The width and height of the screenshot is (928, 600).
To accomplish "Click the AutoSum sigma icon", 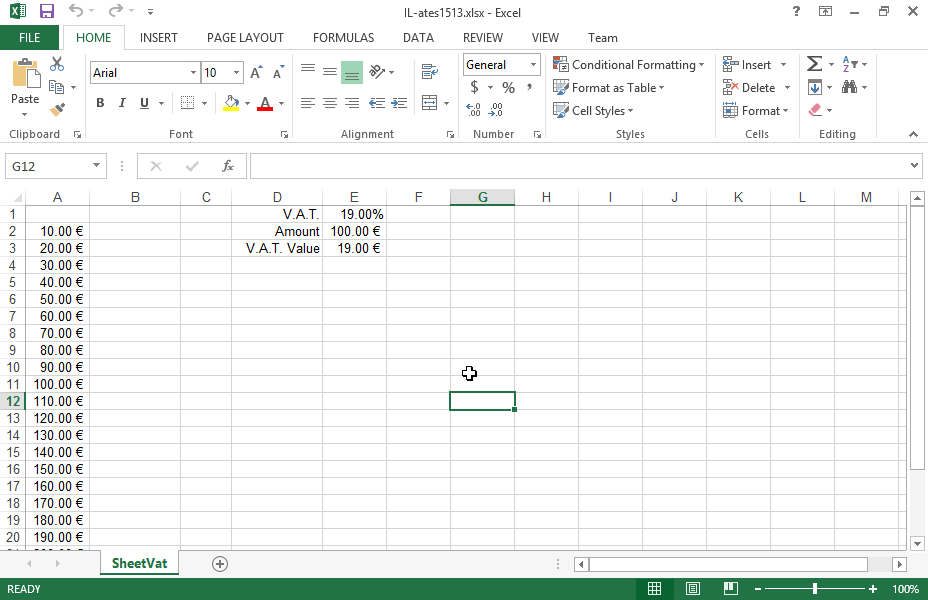I will [814, 65].
